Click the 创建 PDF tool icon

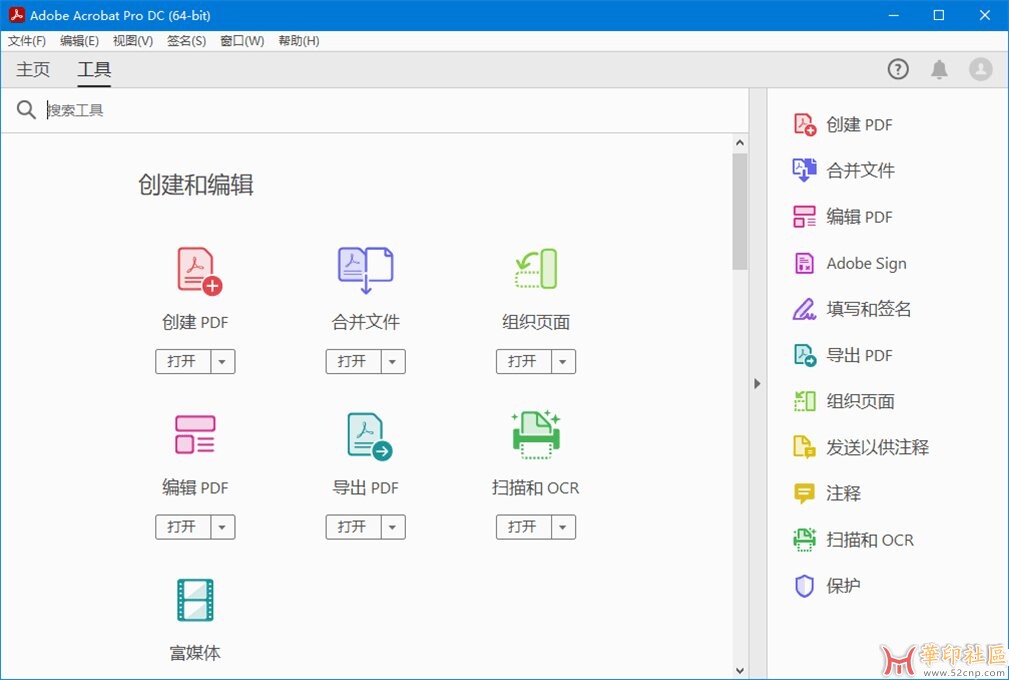pyautogui.click(x=198, y=270)
